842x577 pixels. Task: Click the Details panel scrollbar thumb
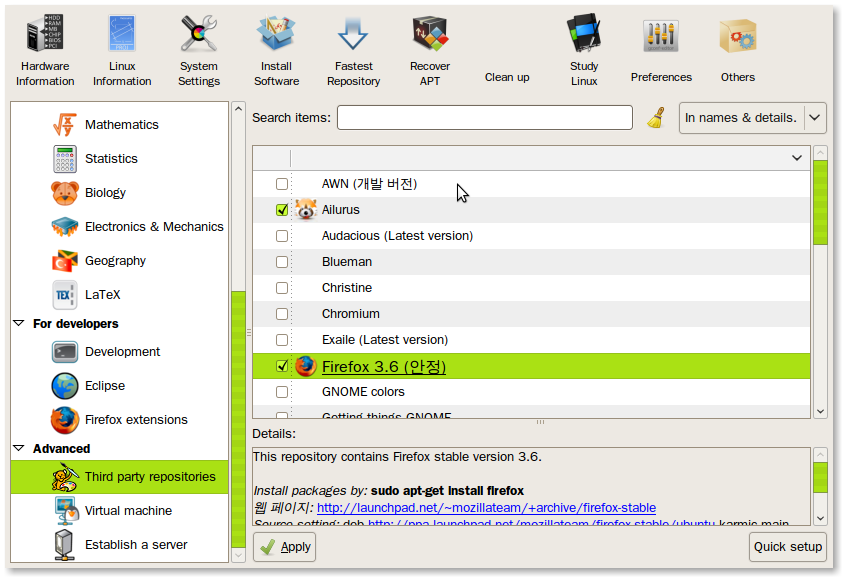coord(820,478)
